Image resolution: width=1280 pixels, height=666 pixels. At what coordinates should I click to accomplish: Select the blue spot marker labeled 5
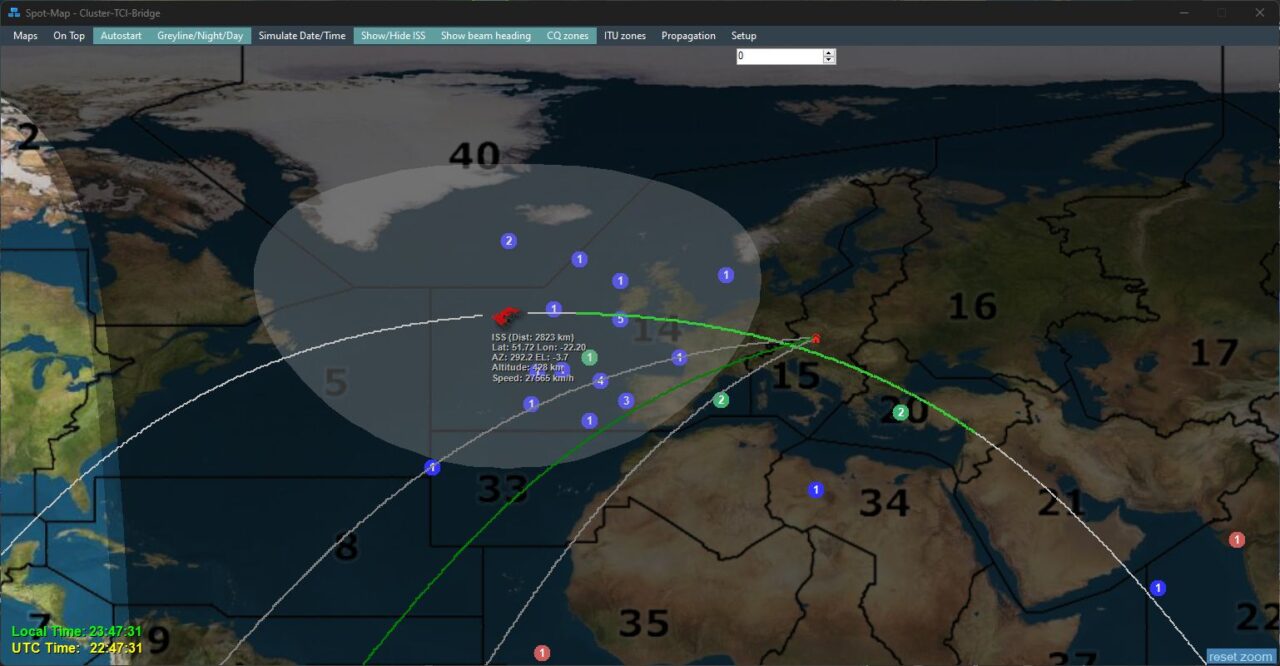pos(620,320)
